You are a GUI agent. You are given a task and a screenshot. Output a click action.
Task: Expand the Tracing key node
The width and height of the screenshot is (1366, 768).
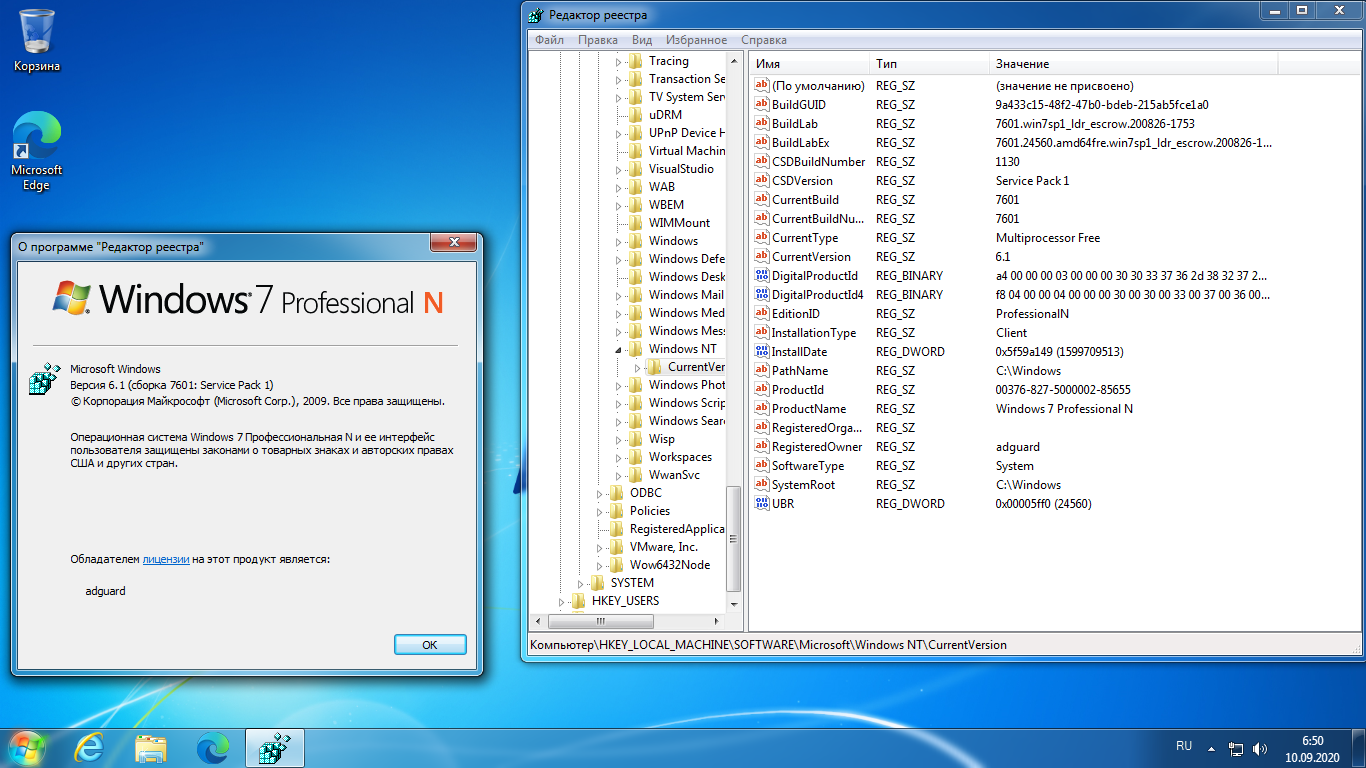tap(618, 61)
